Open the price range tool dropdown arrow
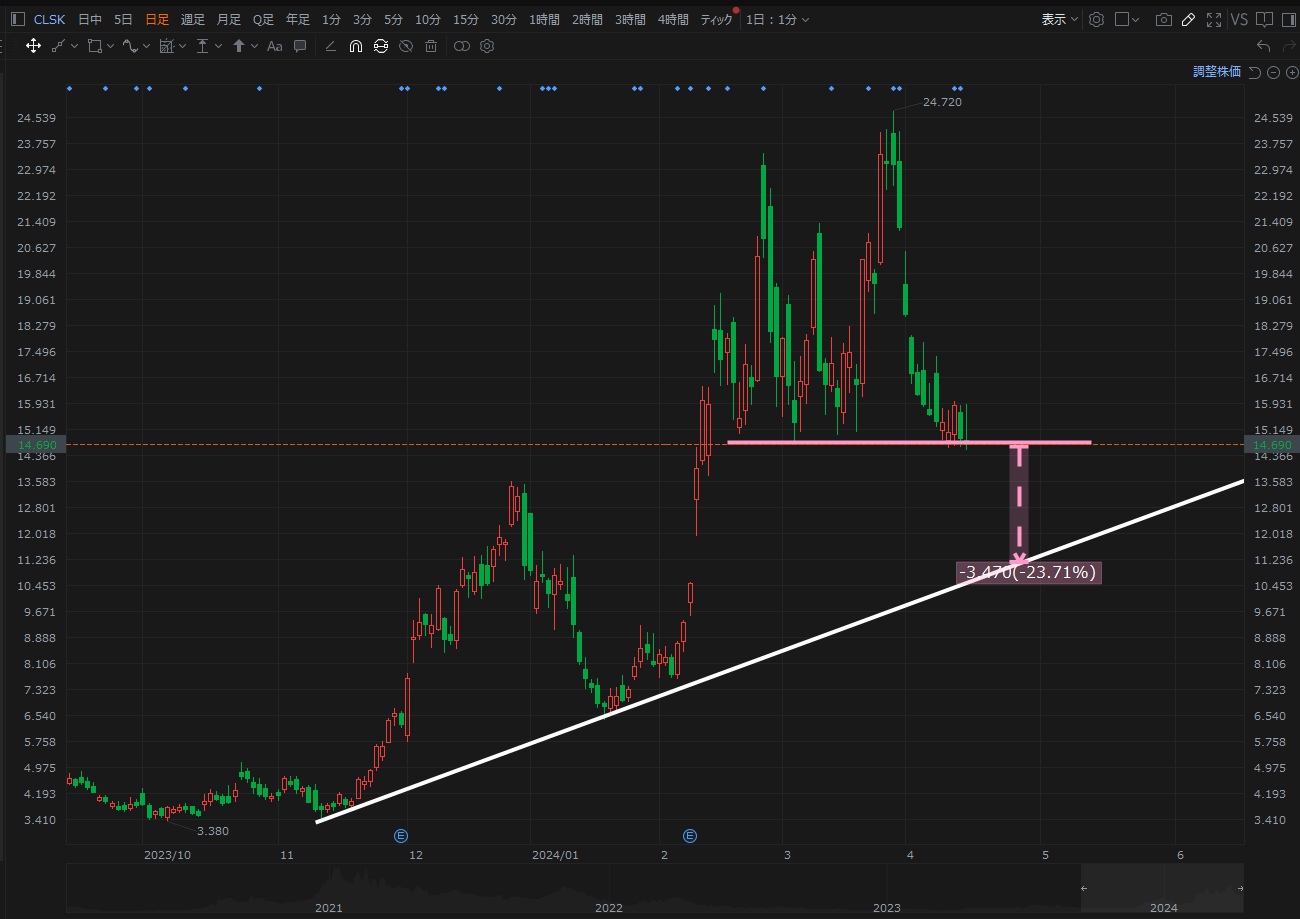Screen dimensions: 1300x919 (x=218, y=46)
